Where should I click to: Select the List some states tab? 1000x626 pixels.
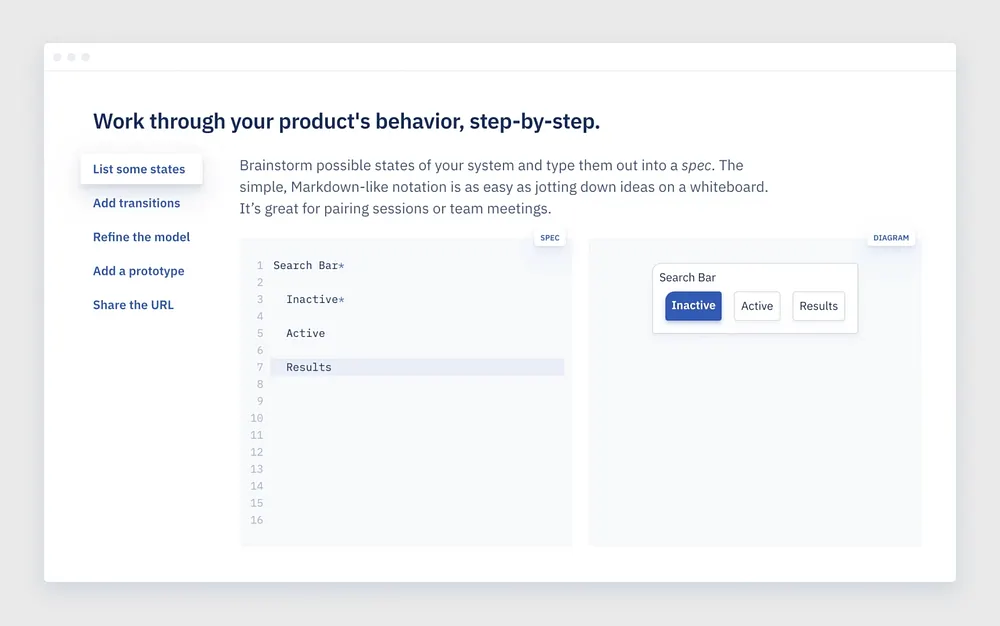(139, 169)
